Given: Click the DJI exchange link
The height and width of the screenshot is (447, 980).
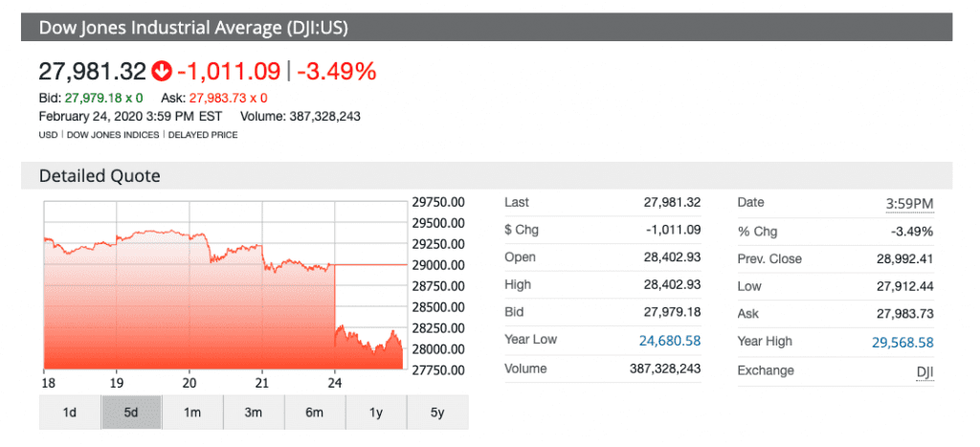Looking at the screenshot, I should (x=924, y=371).
